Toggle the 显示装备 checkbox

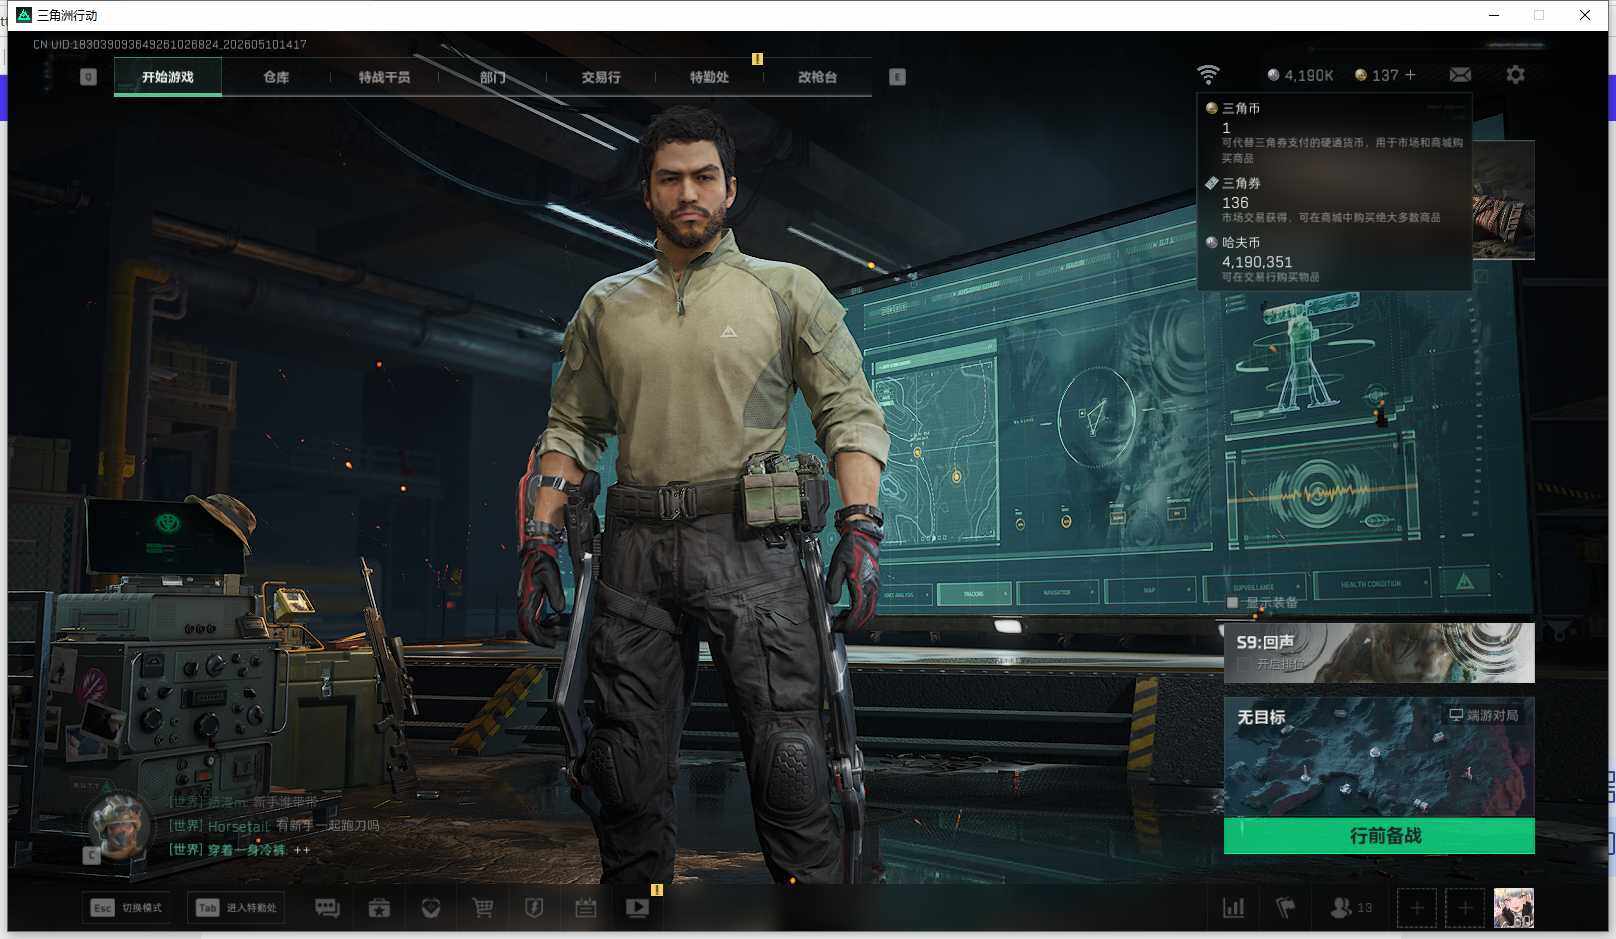point(1232,602)
